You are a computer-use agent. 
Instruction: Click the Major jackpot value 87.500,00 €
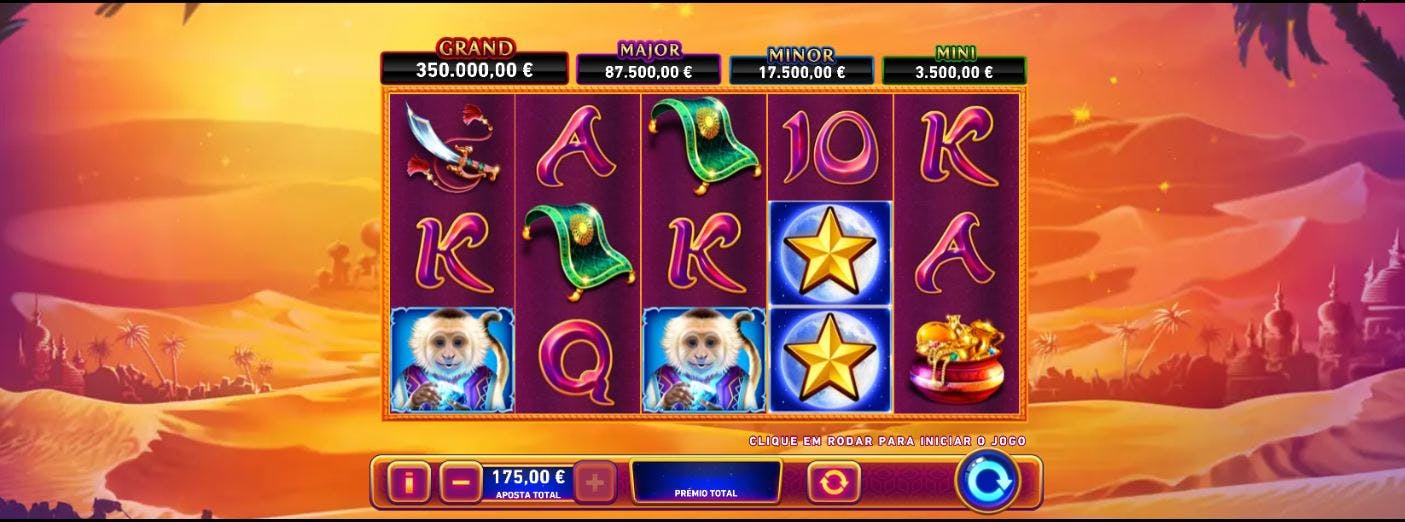coord(648,71)
